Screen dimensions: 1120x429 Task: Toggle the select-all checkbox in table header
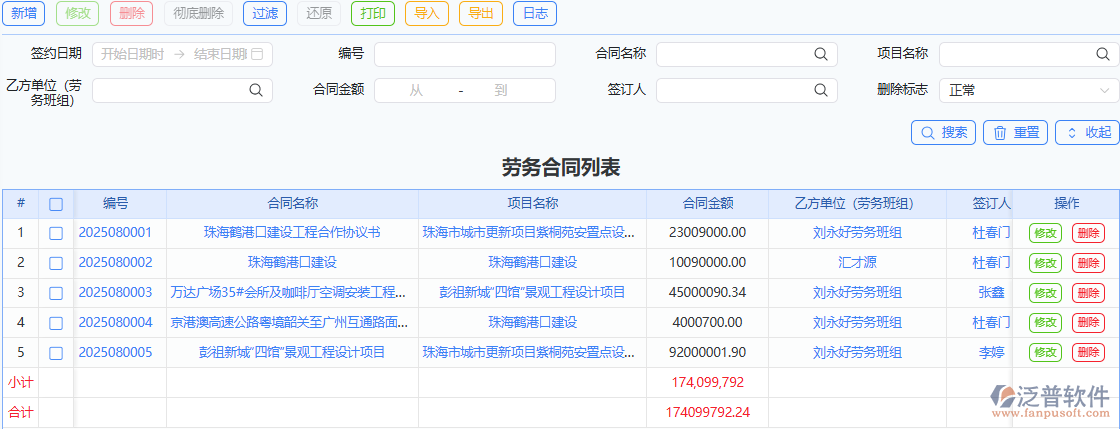[56, 204]
